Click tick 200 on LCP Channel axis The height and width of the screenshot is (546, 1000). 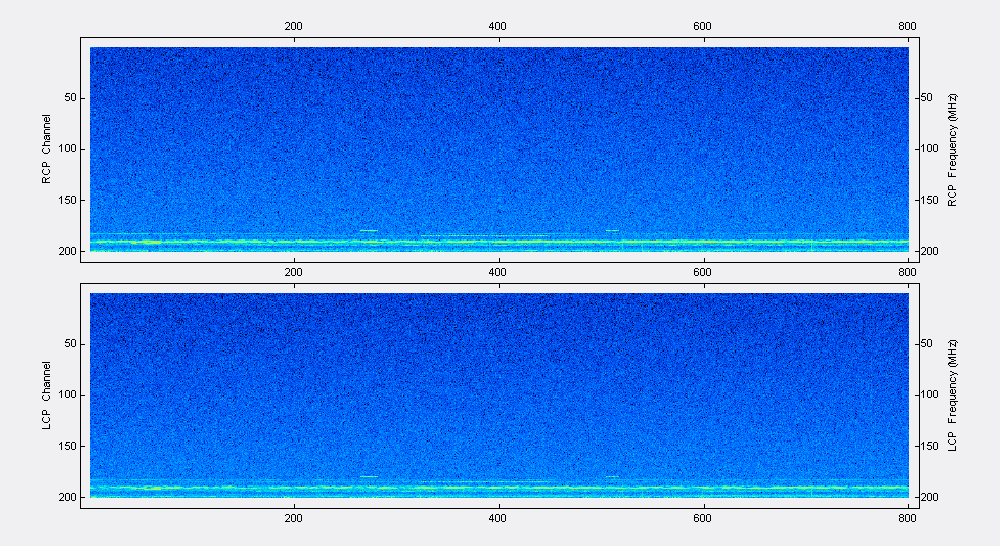(68, 497)
